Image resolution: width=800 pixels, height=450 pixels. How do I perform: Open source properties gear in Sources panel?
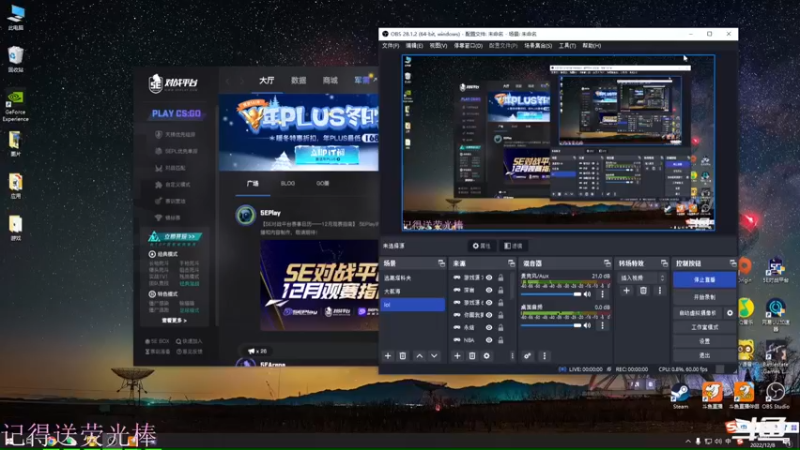(x=487, y=356)
